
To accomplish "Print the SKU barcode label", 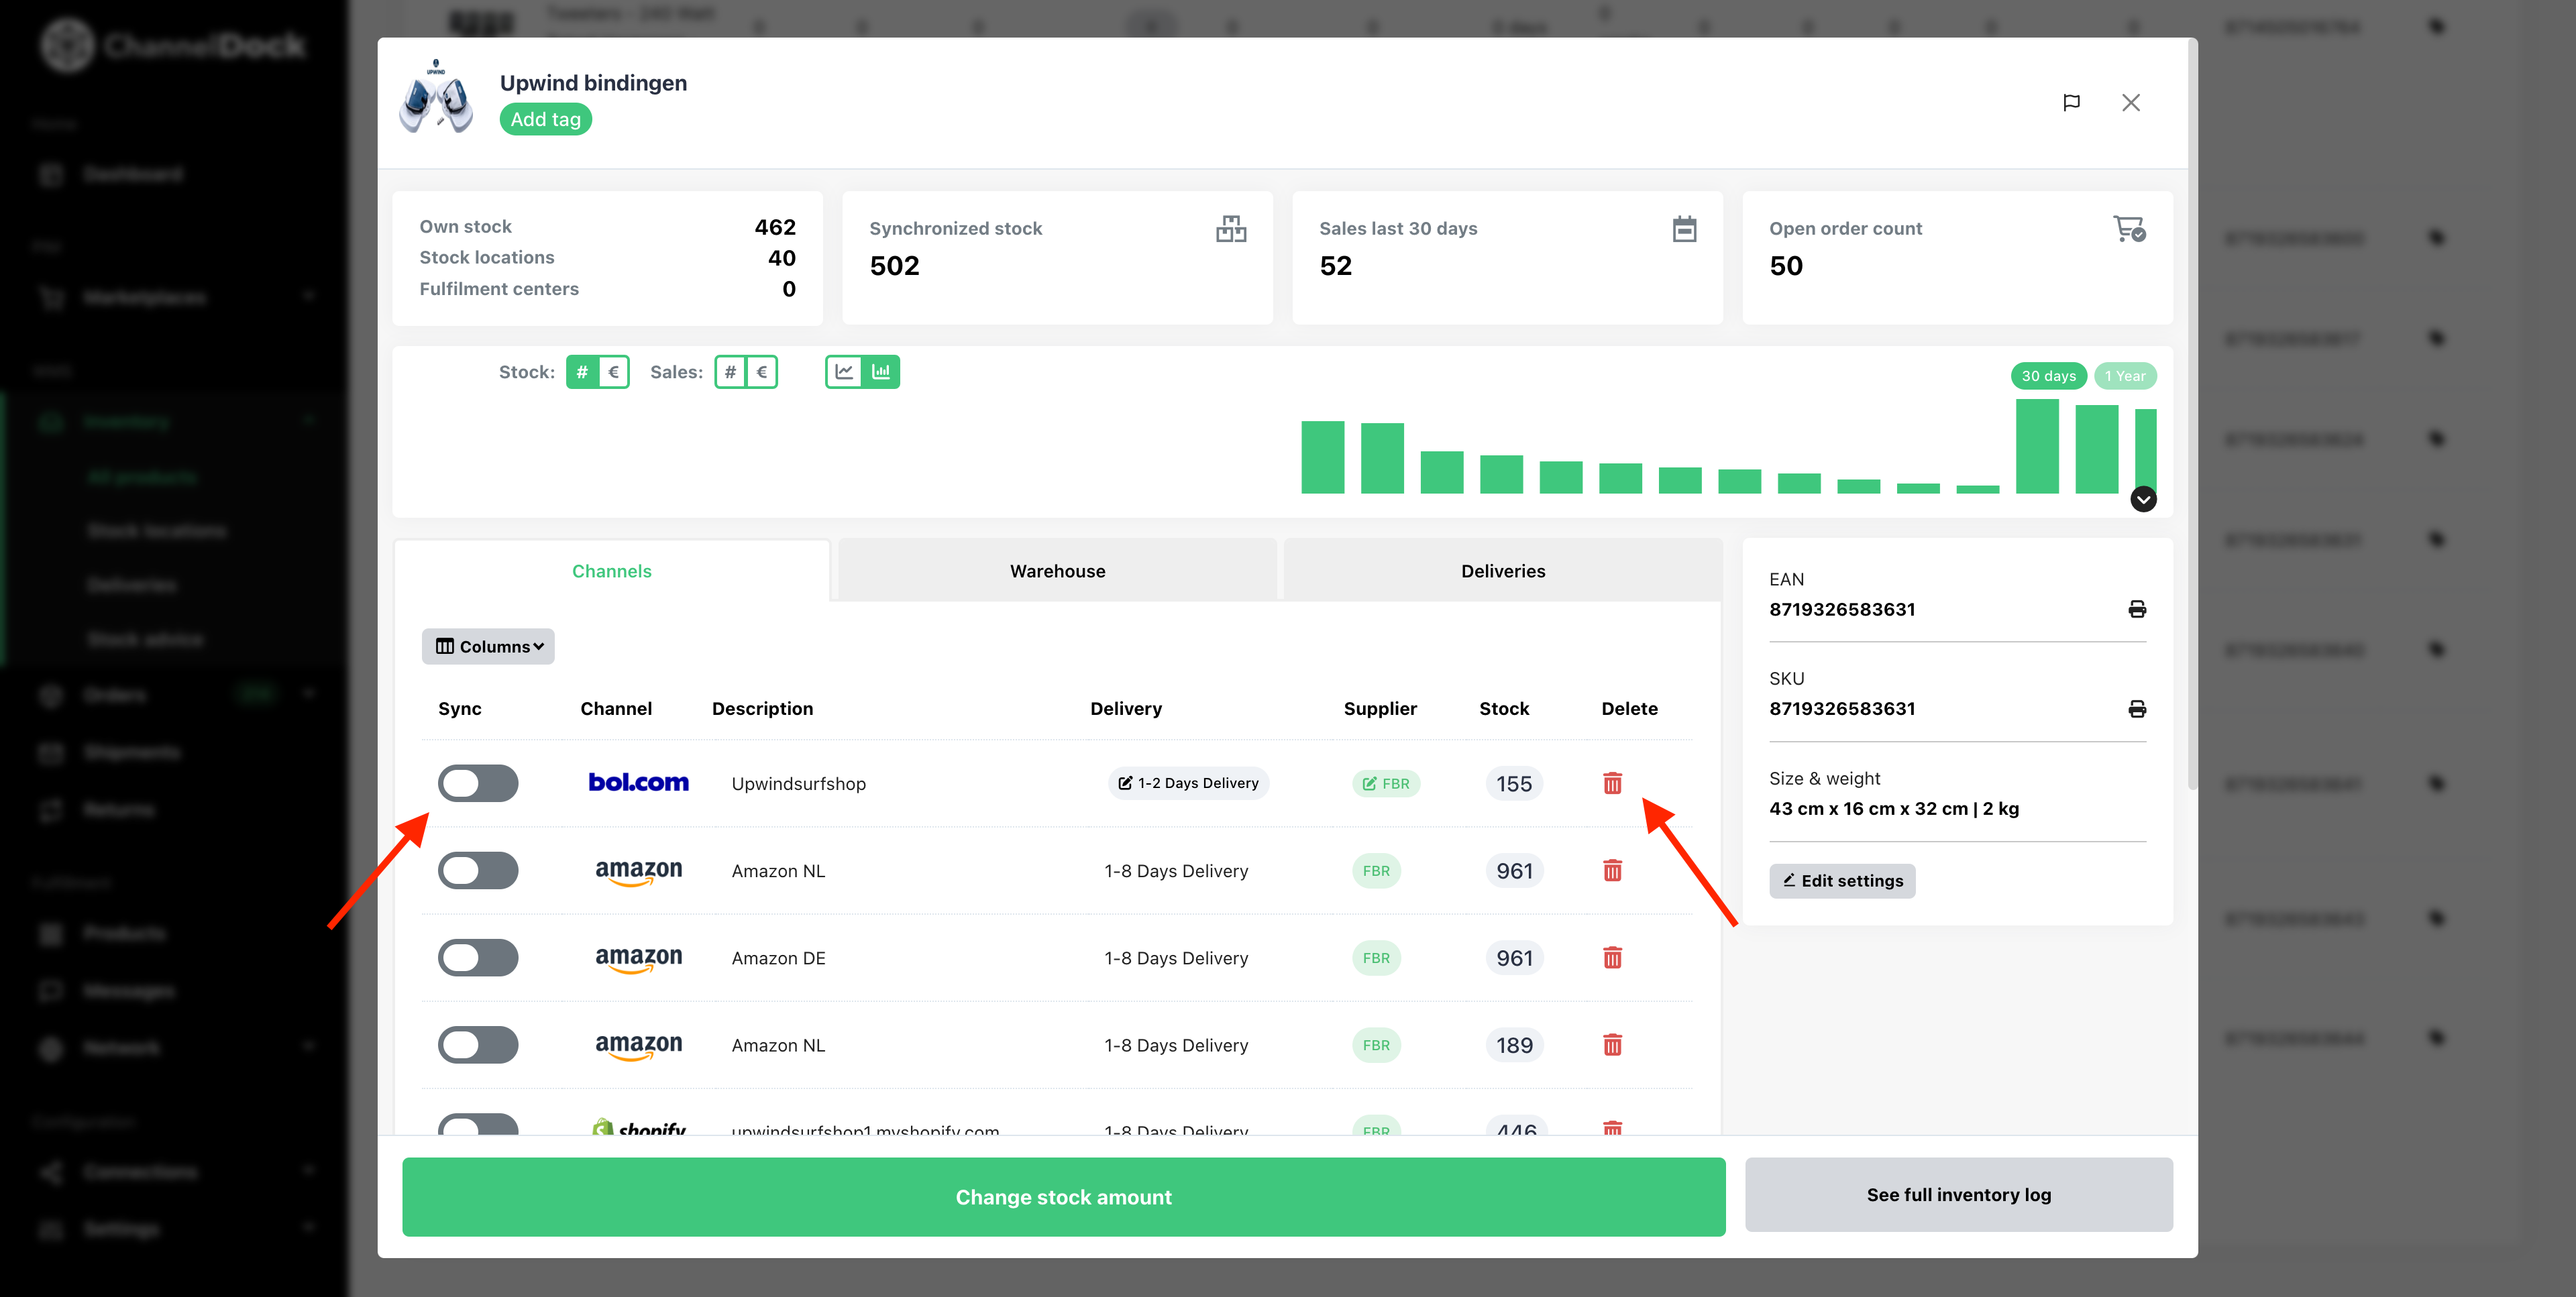I will pos(2136,709).
